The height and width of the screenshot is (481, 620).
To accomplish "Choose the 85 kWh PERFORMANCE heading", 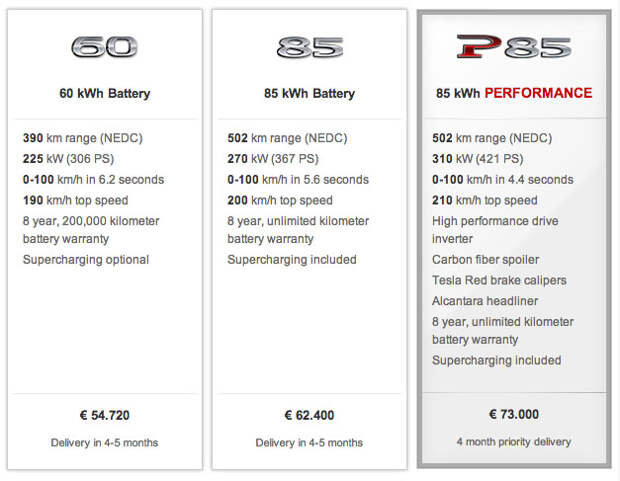I will (x=514, y=93).
